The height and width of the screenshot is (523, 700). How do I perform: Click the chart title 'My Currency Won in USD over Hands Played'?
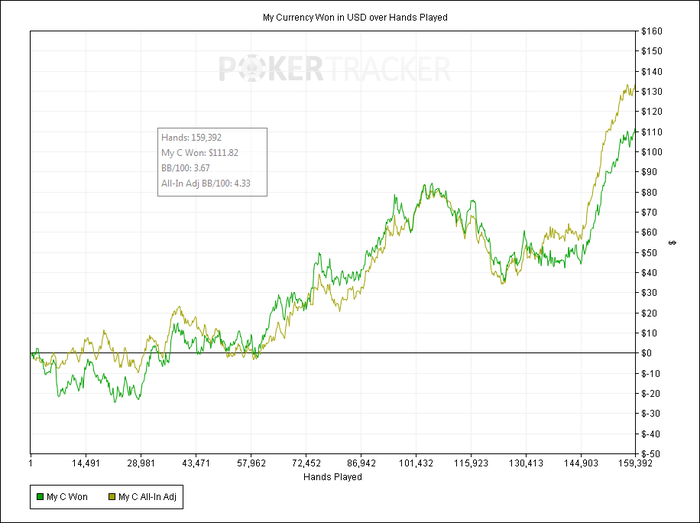(355, 17)
